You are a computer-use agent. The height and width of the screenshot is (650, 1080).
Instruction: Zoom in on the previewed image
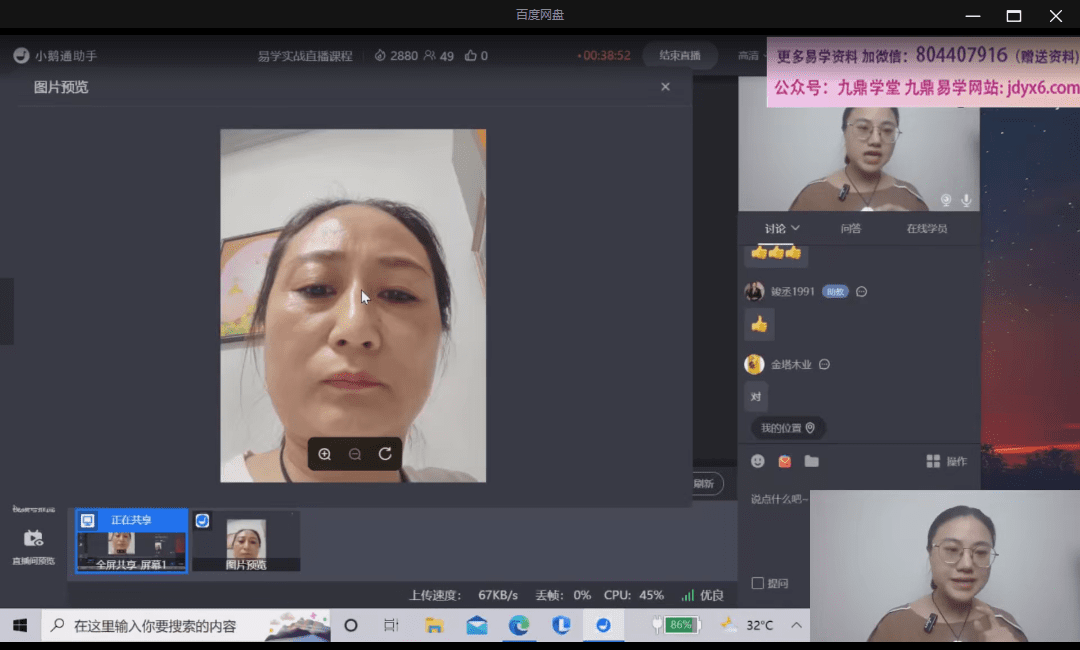click(x=325, y=454)
